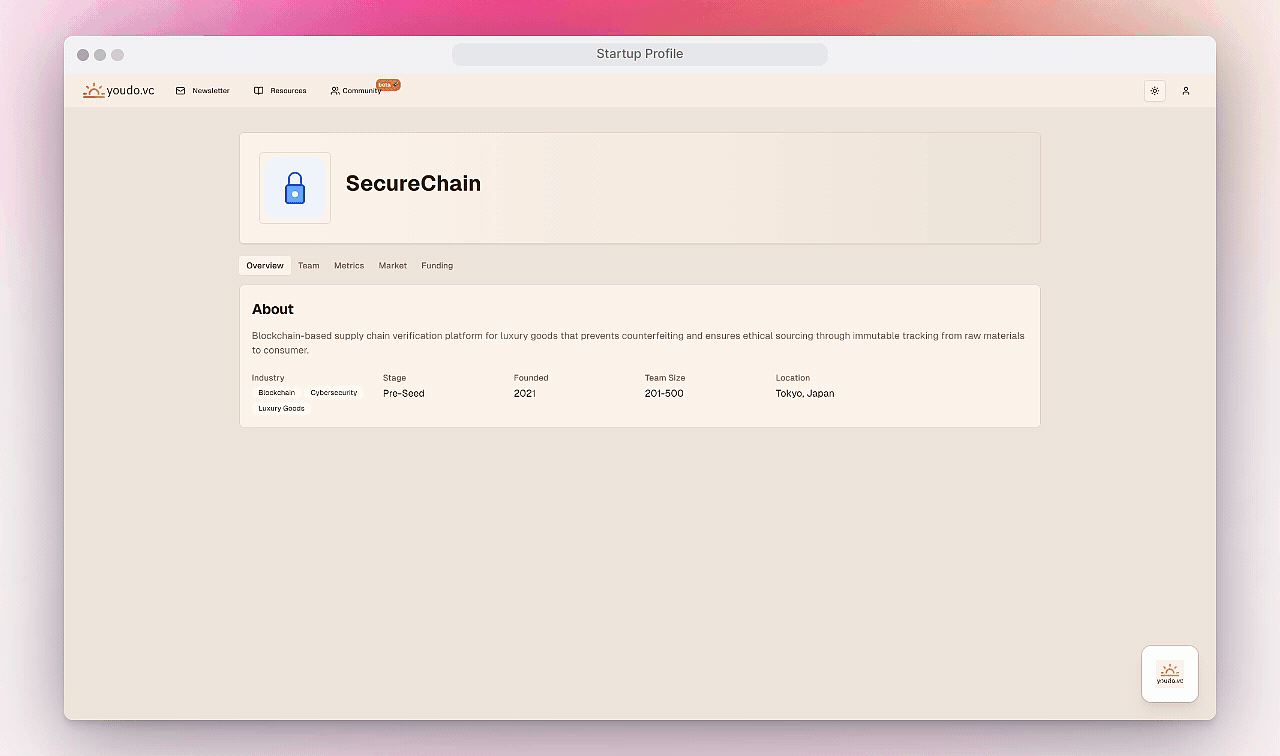Switch to the Team tab
Screen dimensions: 1280x756
click(309, 266)
